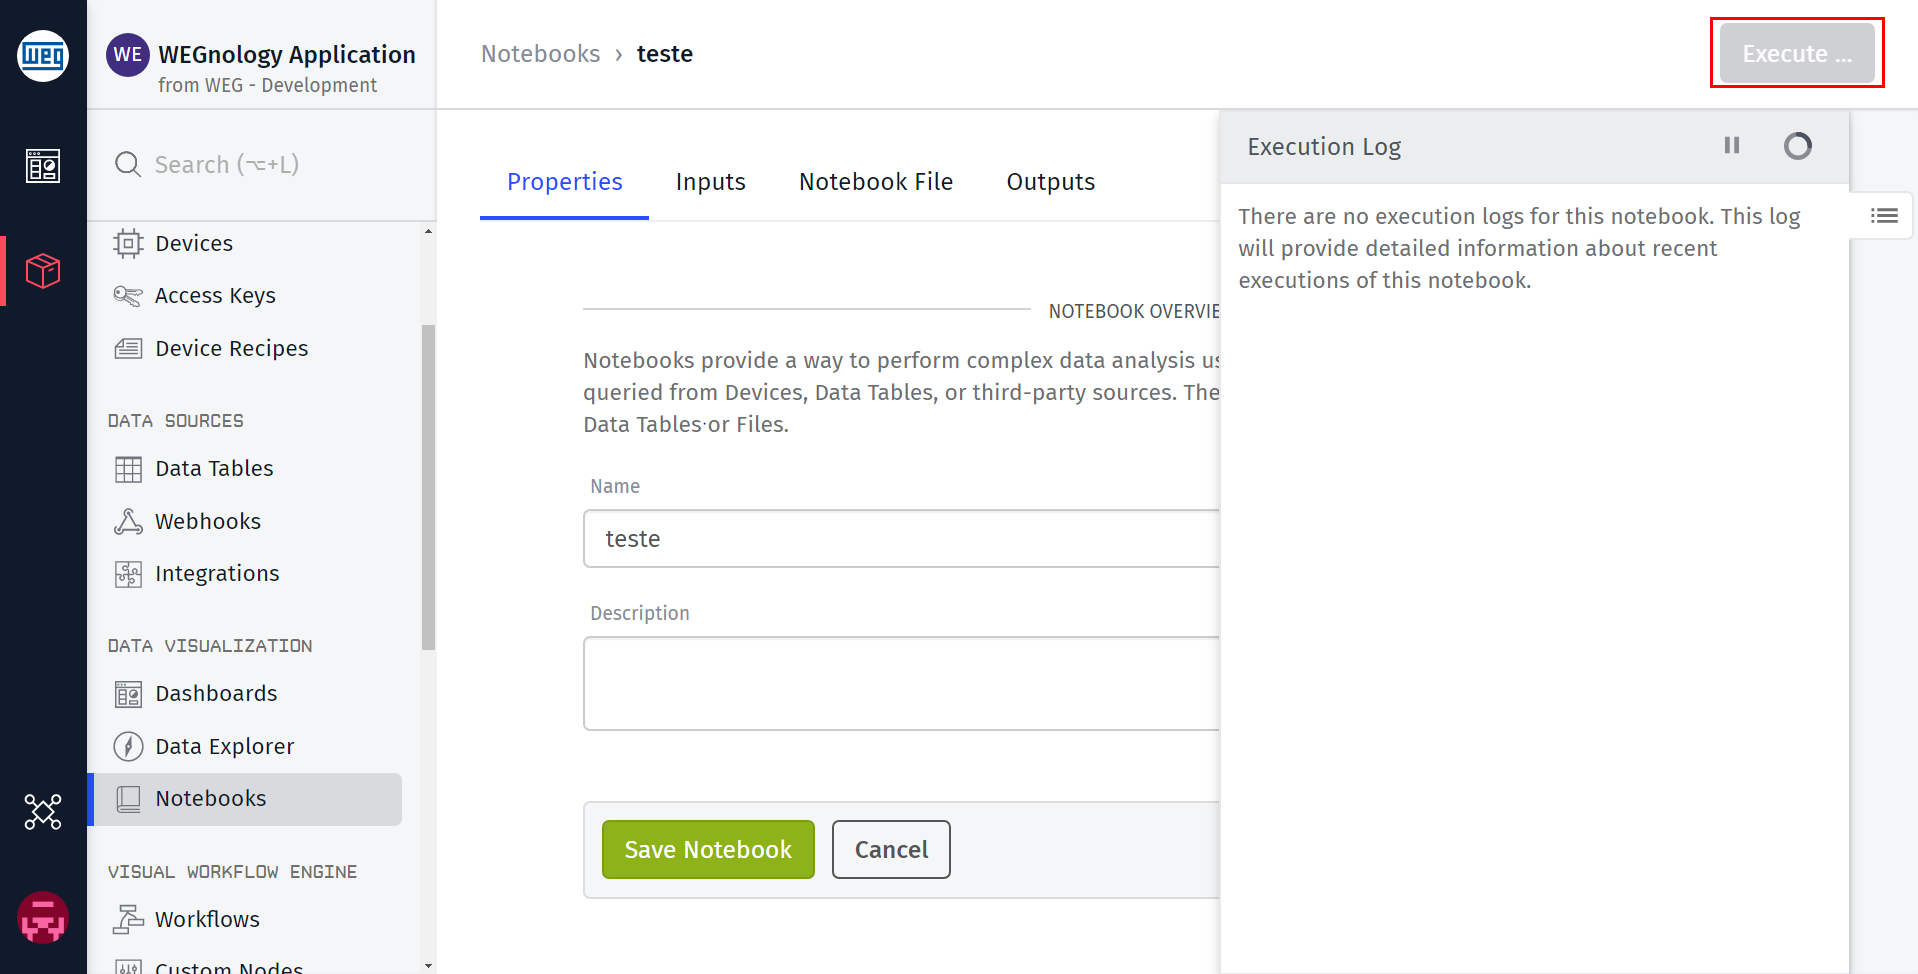Select Notebooks in the sidebar
This screenshot has height=974, width=1918.
245,799
